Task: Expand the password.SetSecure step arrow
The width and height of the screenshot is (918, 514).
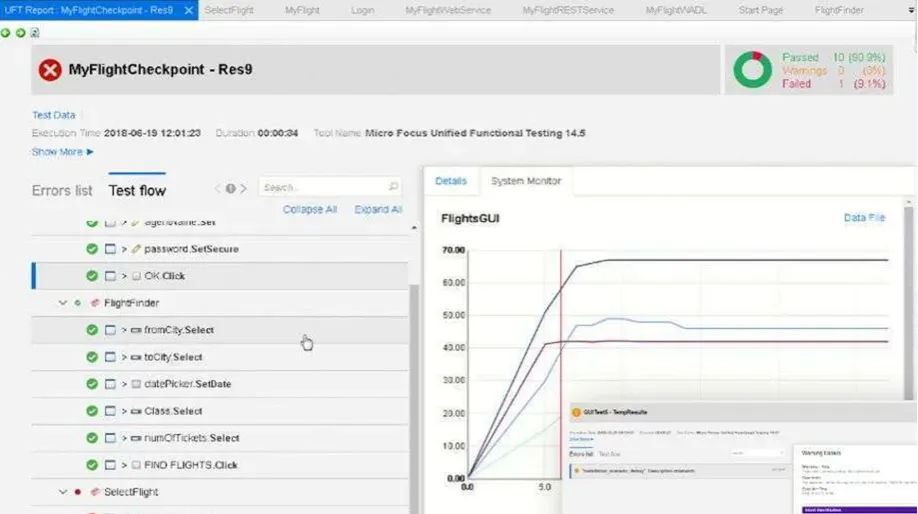Action: coord(124,249)
